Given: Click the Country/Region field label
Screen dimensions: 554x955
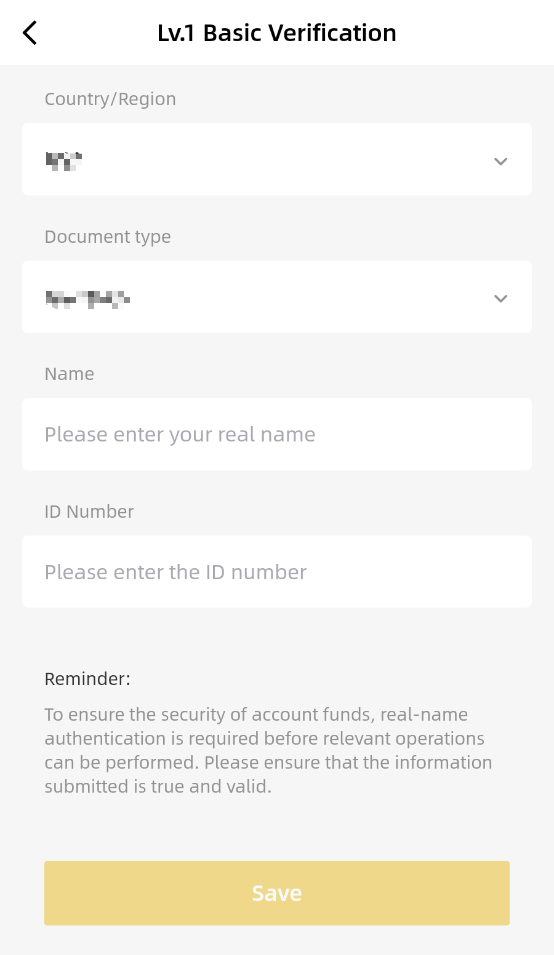Looking at the screenshot, I should point(110,99).
